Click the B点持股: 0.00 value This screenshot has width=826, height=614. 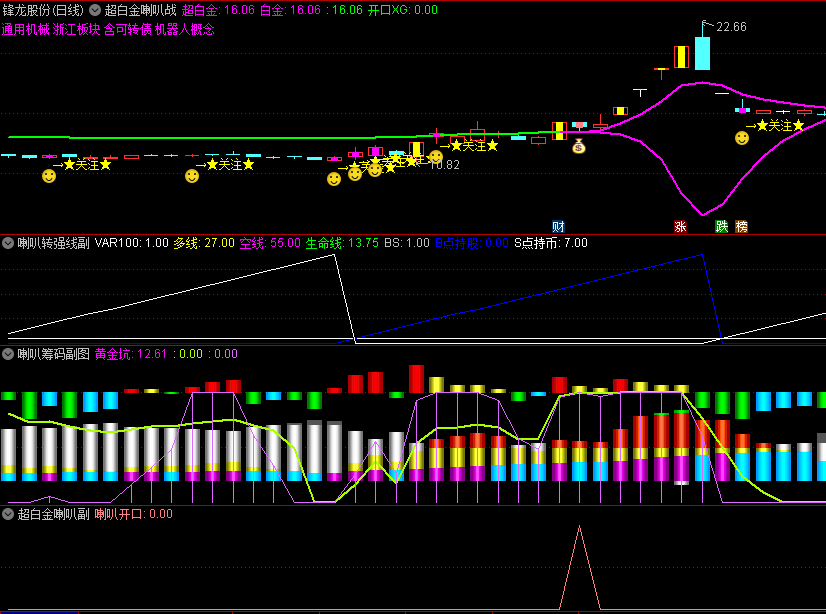click(x=471, y=243)
